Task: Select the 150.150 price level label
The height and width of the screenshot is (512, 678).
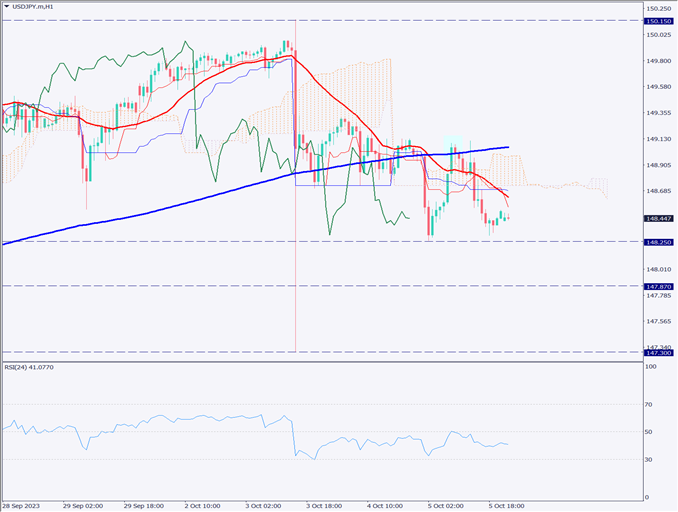Action: 657,21
